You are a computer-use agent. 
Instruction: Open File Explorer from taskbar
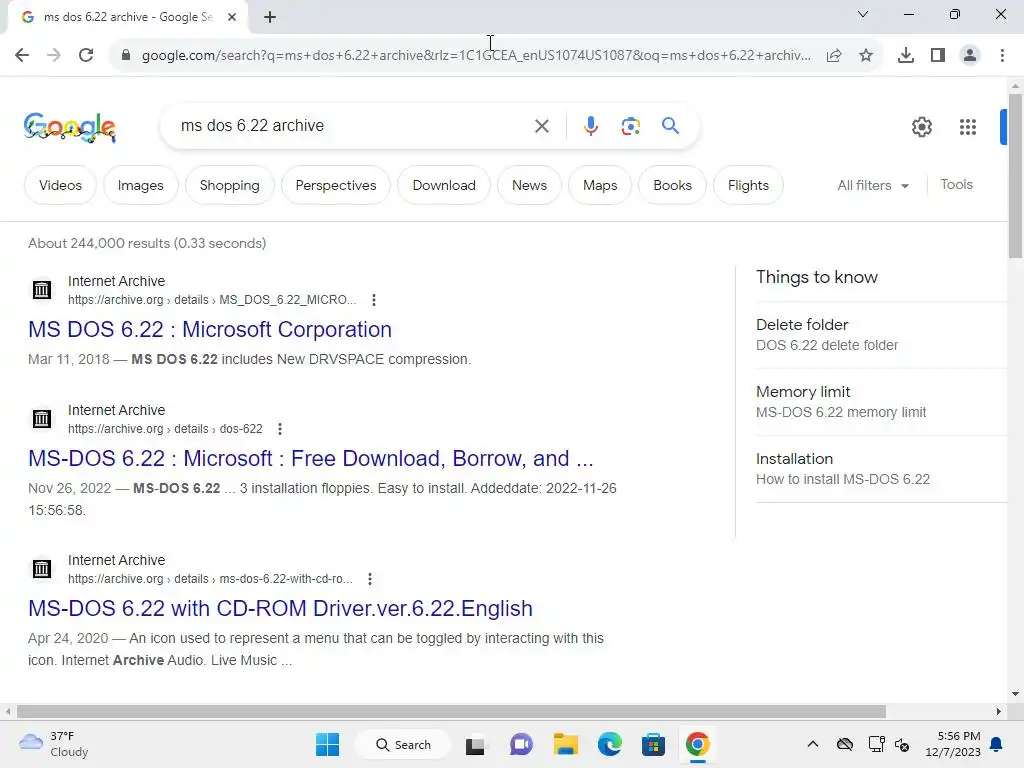tap(566, 744)
